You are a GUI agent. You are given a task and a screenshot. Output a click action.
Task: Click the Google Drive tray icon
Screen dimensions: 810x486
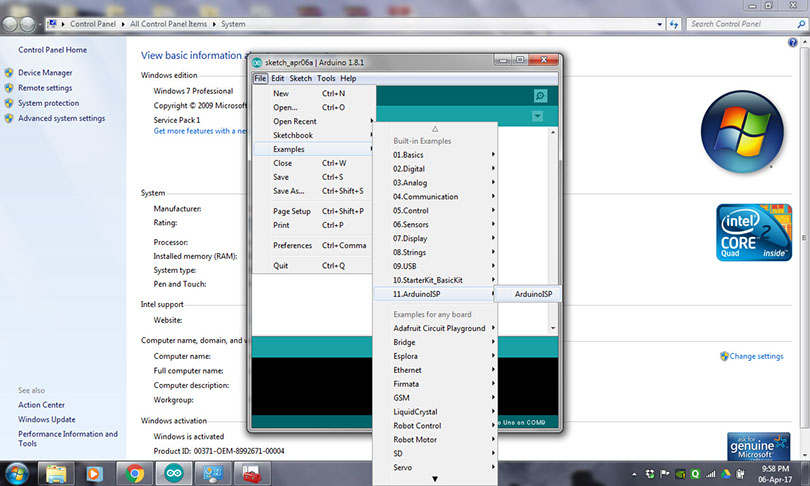pyautogui.click(x=726, y=473)
